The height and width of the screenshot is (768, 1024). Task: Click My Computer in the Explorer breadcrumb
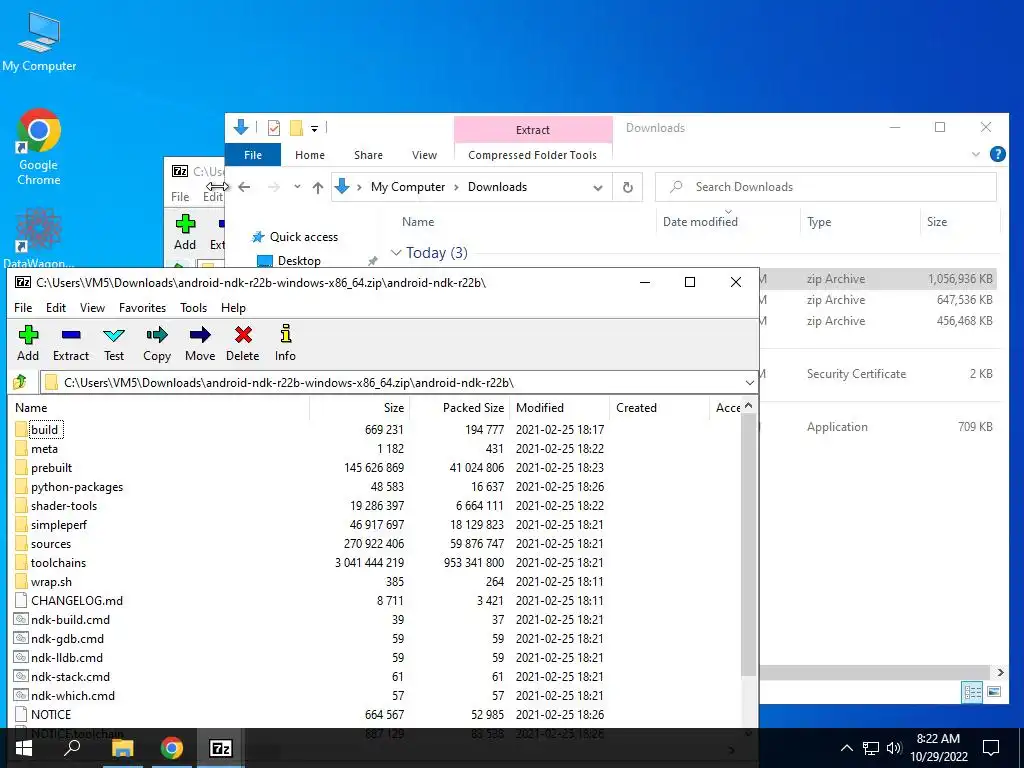coord(408,187)
